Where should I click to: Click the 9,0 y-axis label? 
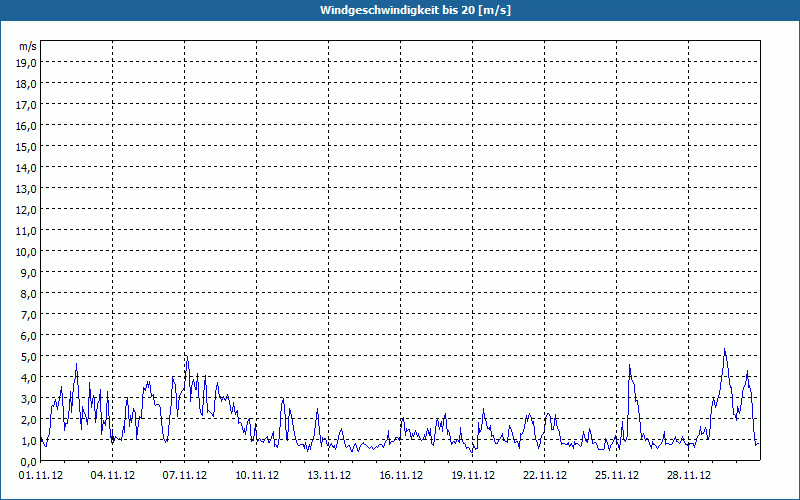point(29,273)
